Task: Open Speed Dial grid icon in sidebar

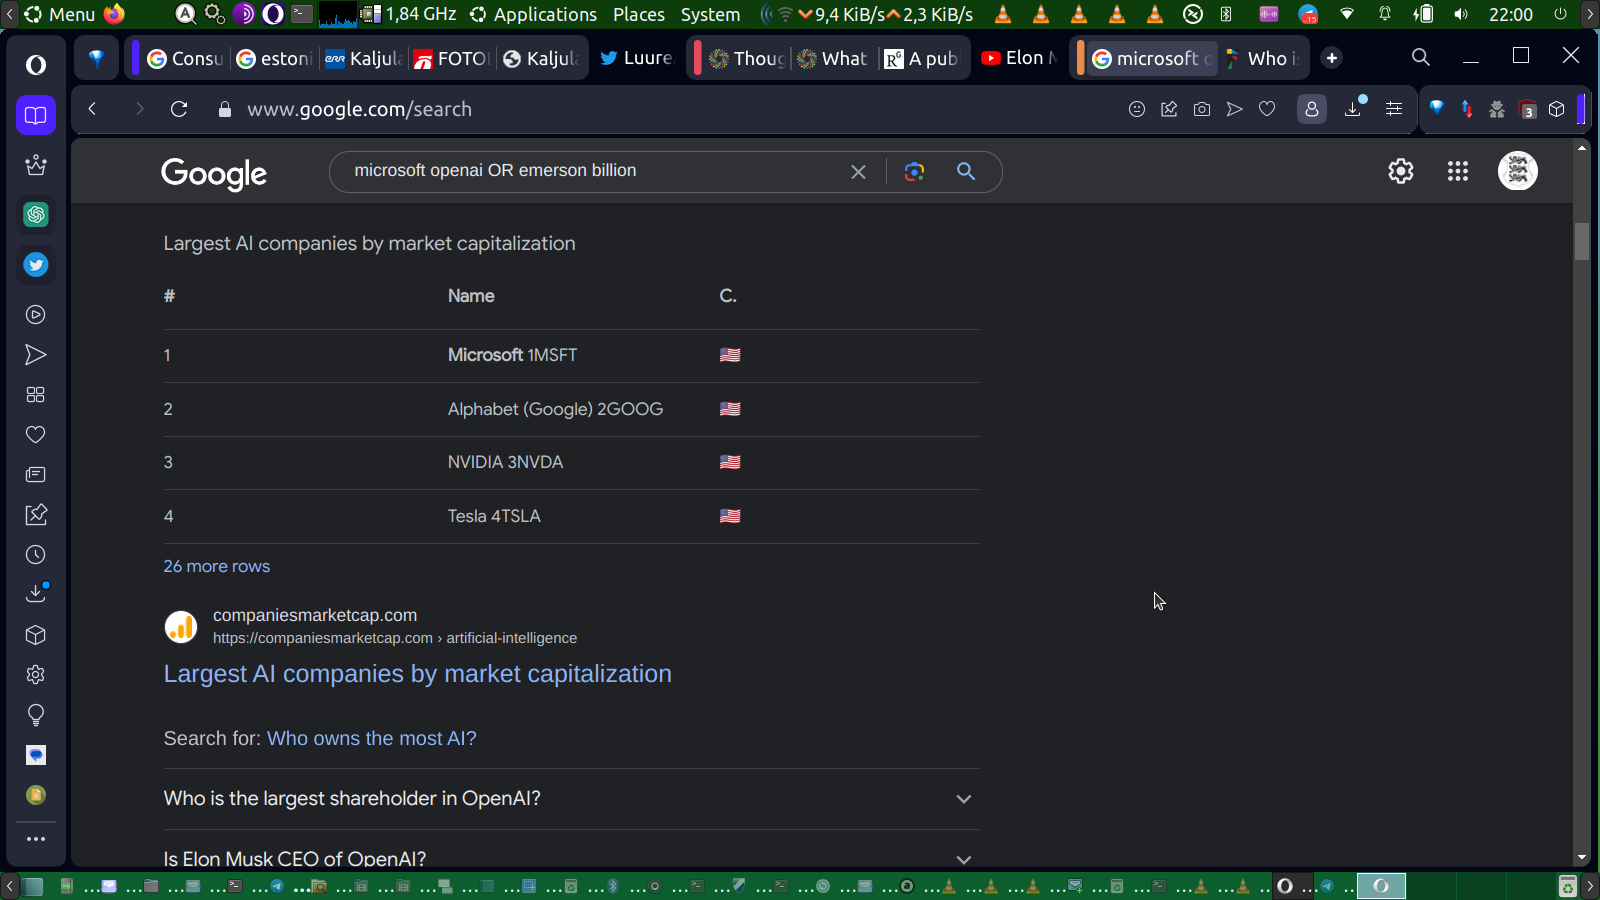Action: (36, 395)
